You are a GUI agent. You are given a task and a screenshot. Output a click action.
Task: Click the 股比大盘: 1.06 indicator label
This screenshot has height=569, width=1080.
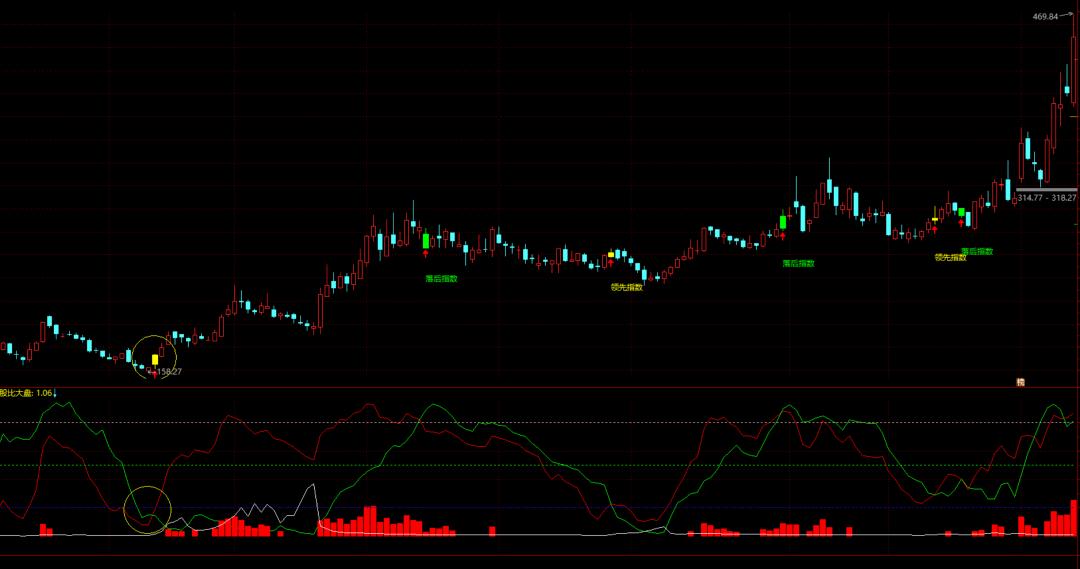click(25, 393)
